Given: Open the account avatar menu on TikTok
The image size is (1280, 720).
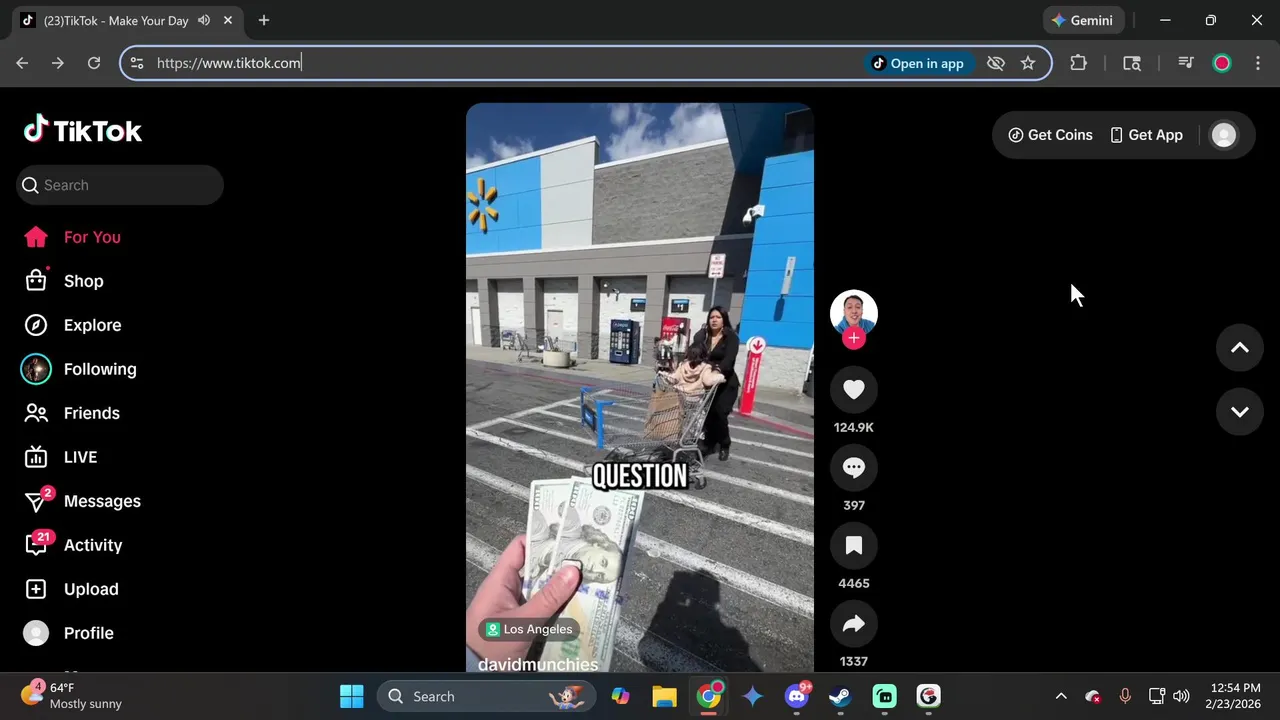Looking at the screenshot, I should point(1224,135).
